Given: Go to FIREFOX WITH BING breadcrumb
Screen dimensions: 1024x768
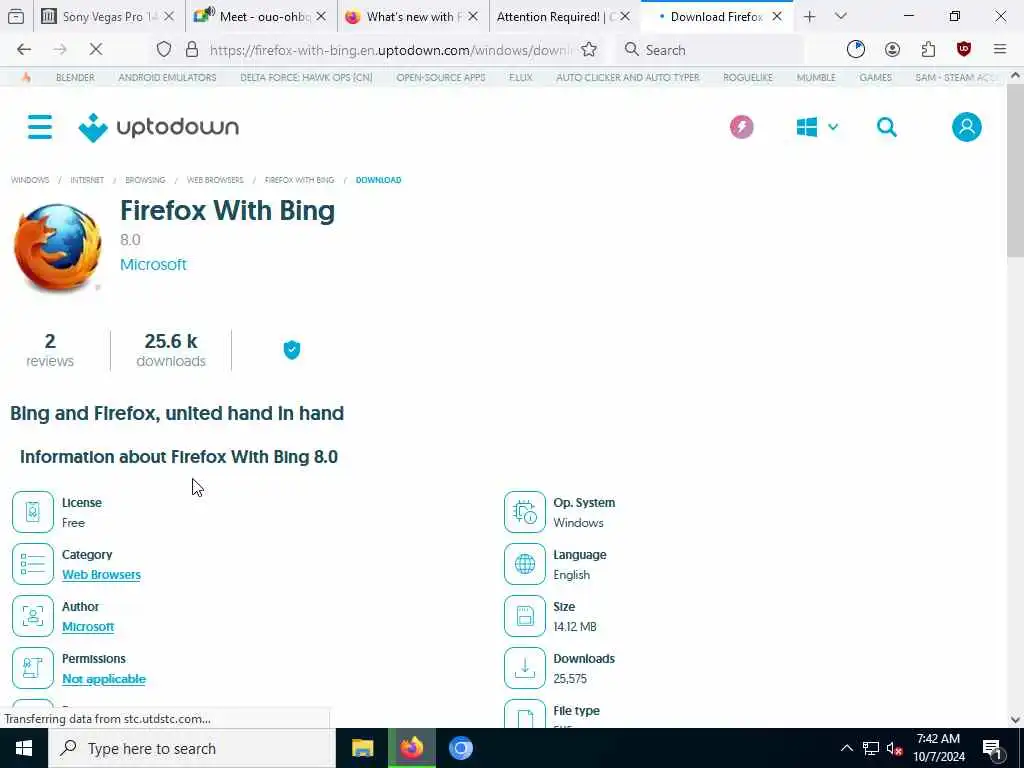Looking at the screenshot, I should coord(299,180).
